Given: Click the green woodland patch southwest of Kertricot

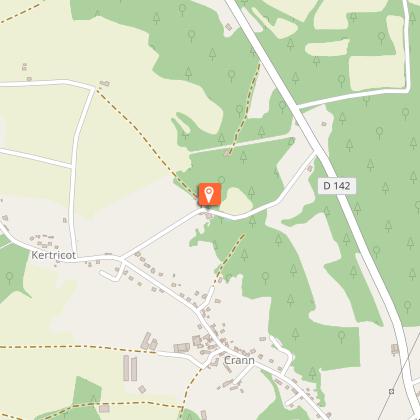Looking at the screenshot, I should click(13, 268).
